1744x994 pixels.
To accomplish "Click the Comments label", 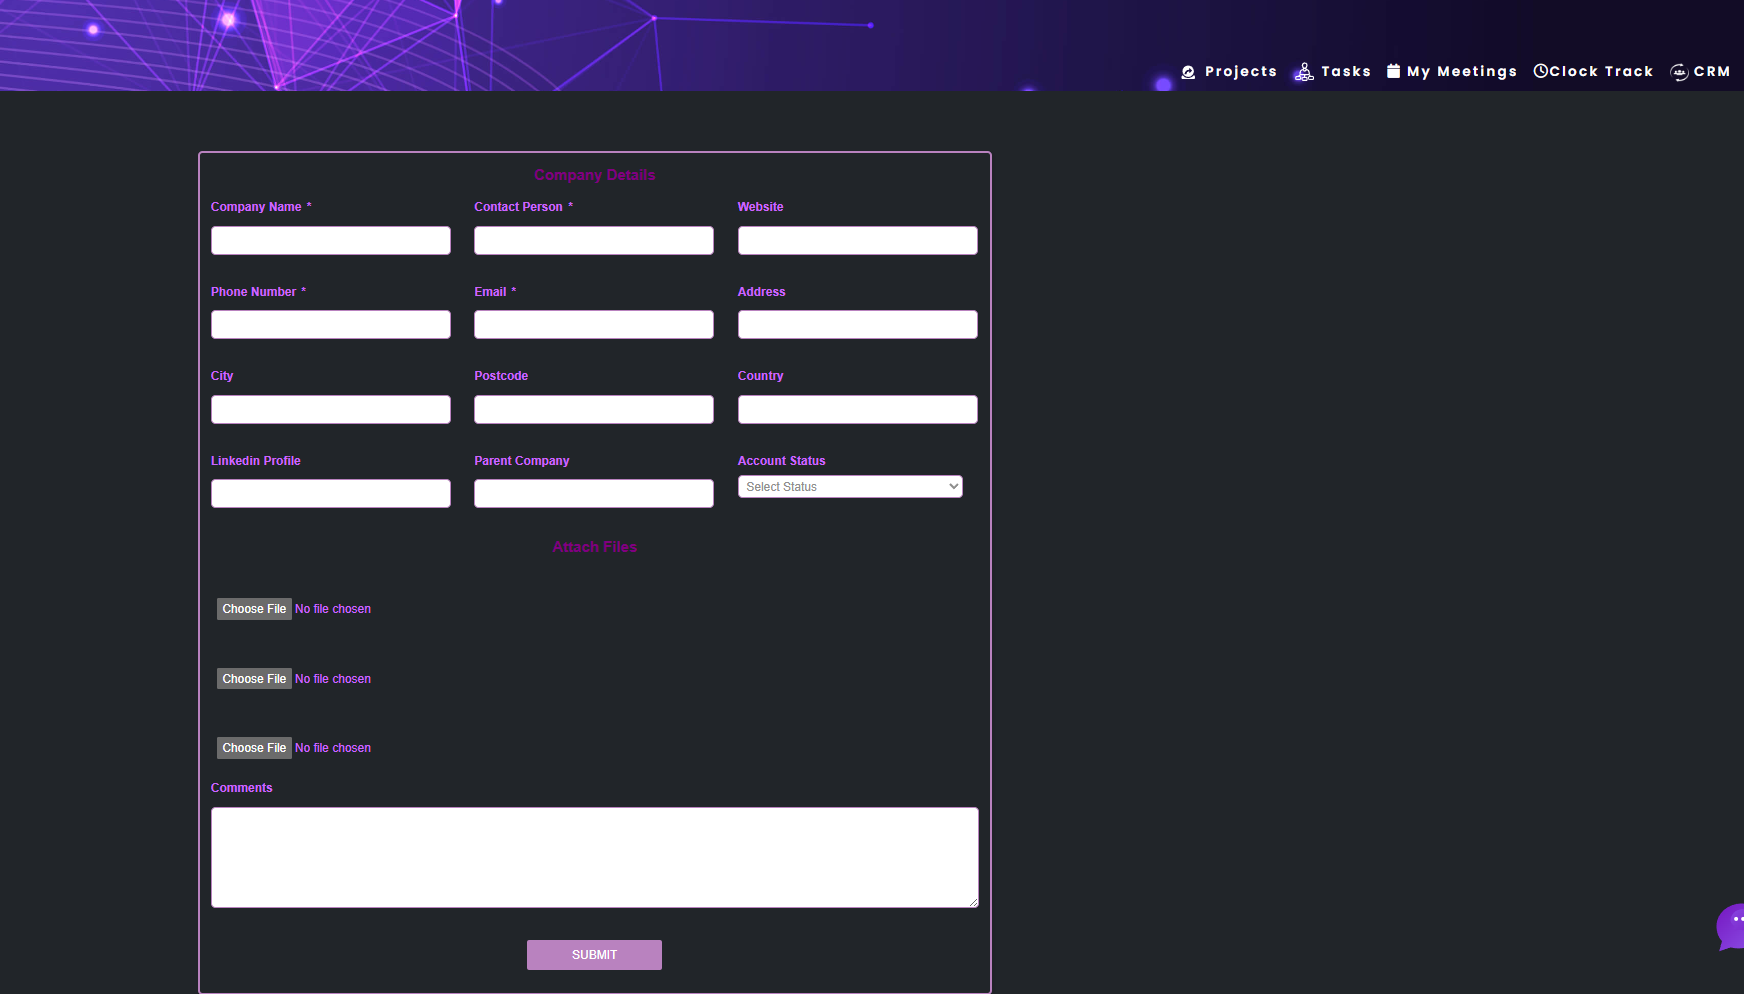I will [x=242, y=788].
